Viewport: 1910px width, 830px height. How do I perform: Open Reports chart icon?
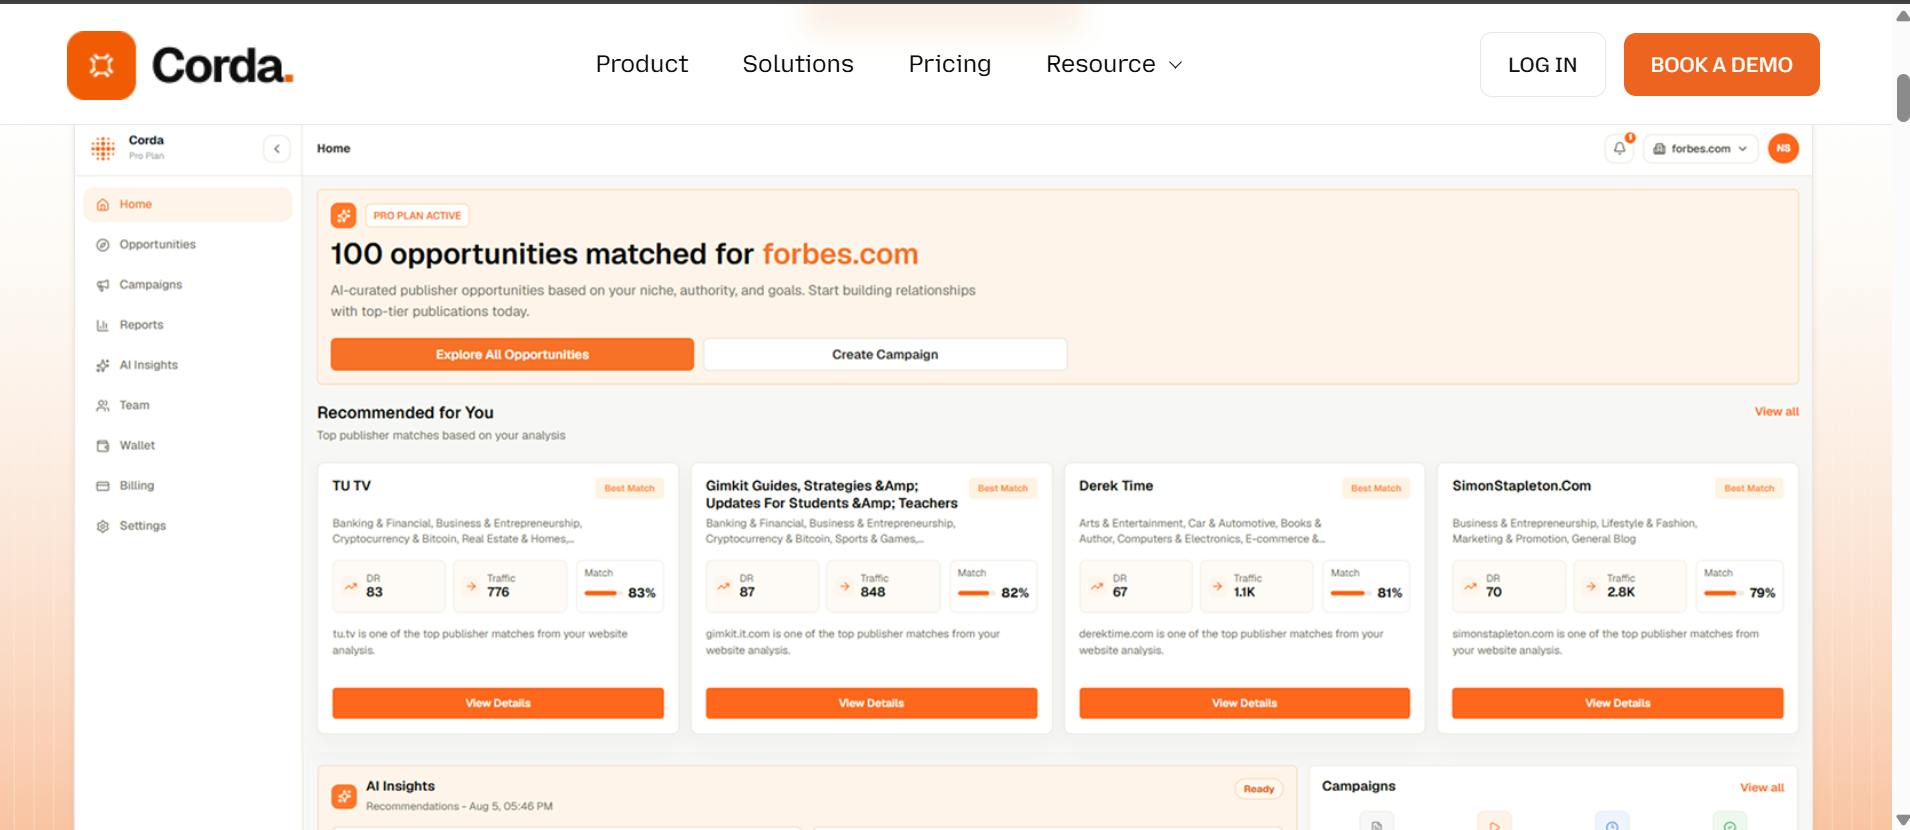click(x=102, y=325)
